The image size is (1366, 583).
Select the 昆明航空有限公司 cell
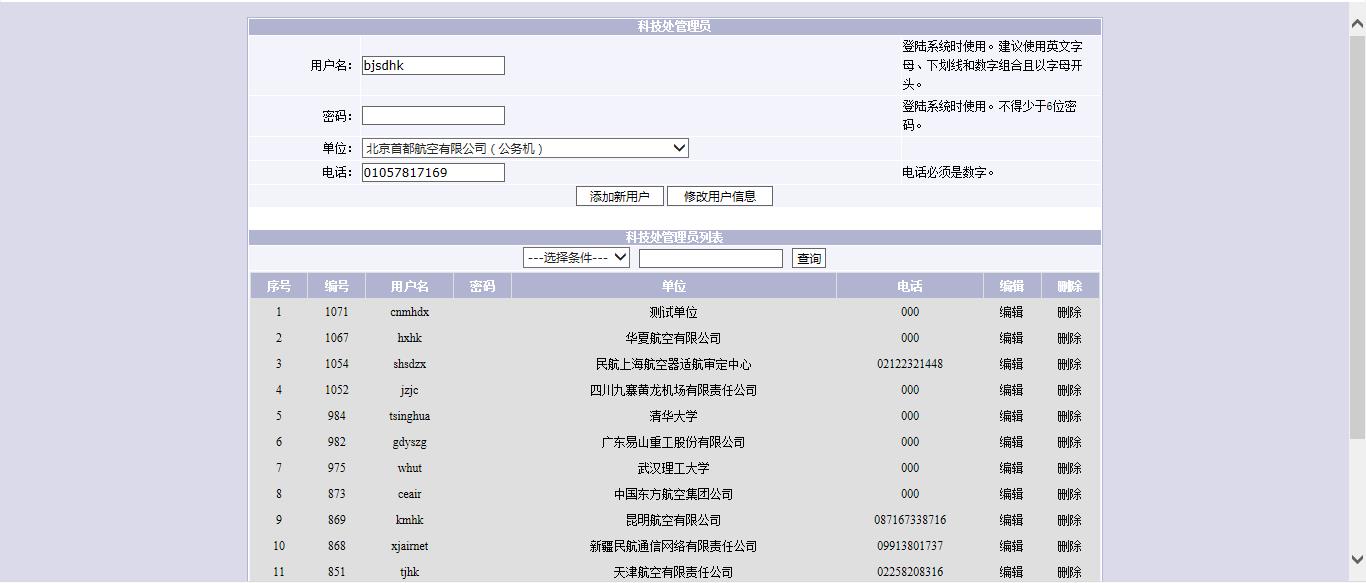pyautogui.click(x=674, y=520)
